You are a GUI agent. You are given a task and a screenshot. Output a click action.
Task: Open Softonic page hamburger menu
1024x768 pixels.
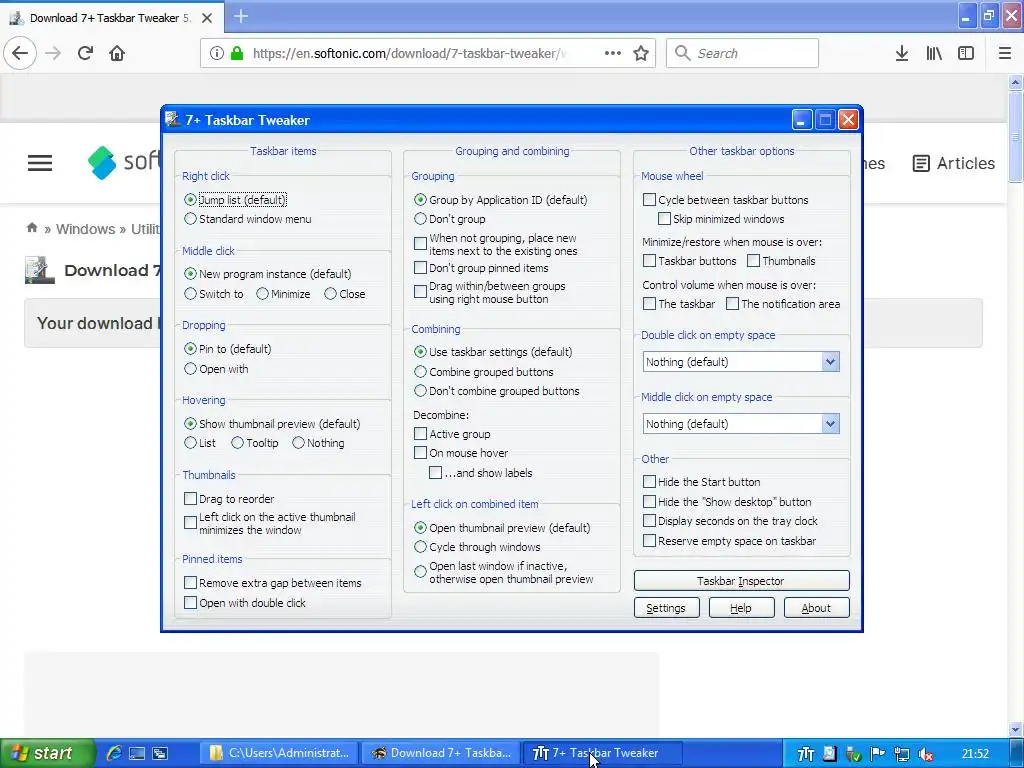pyautogui.click(x=40, y=163)
